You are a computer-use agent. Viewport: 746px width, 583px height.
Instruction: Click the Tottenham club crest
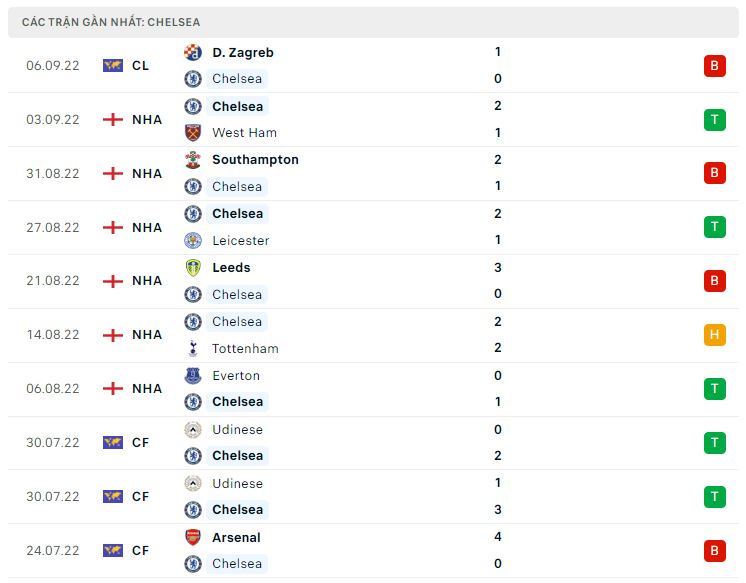193,348
